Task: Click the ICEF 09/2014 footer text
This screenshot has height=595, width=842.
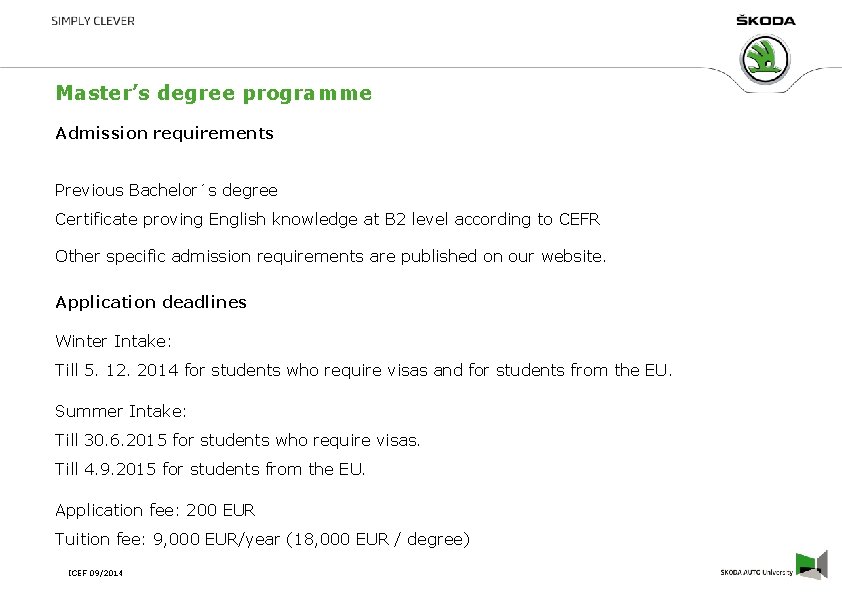Action: coord(95,572)
